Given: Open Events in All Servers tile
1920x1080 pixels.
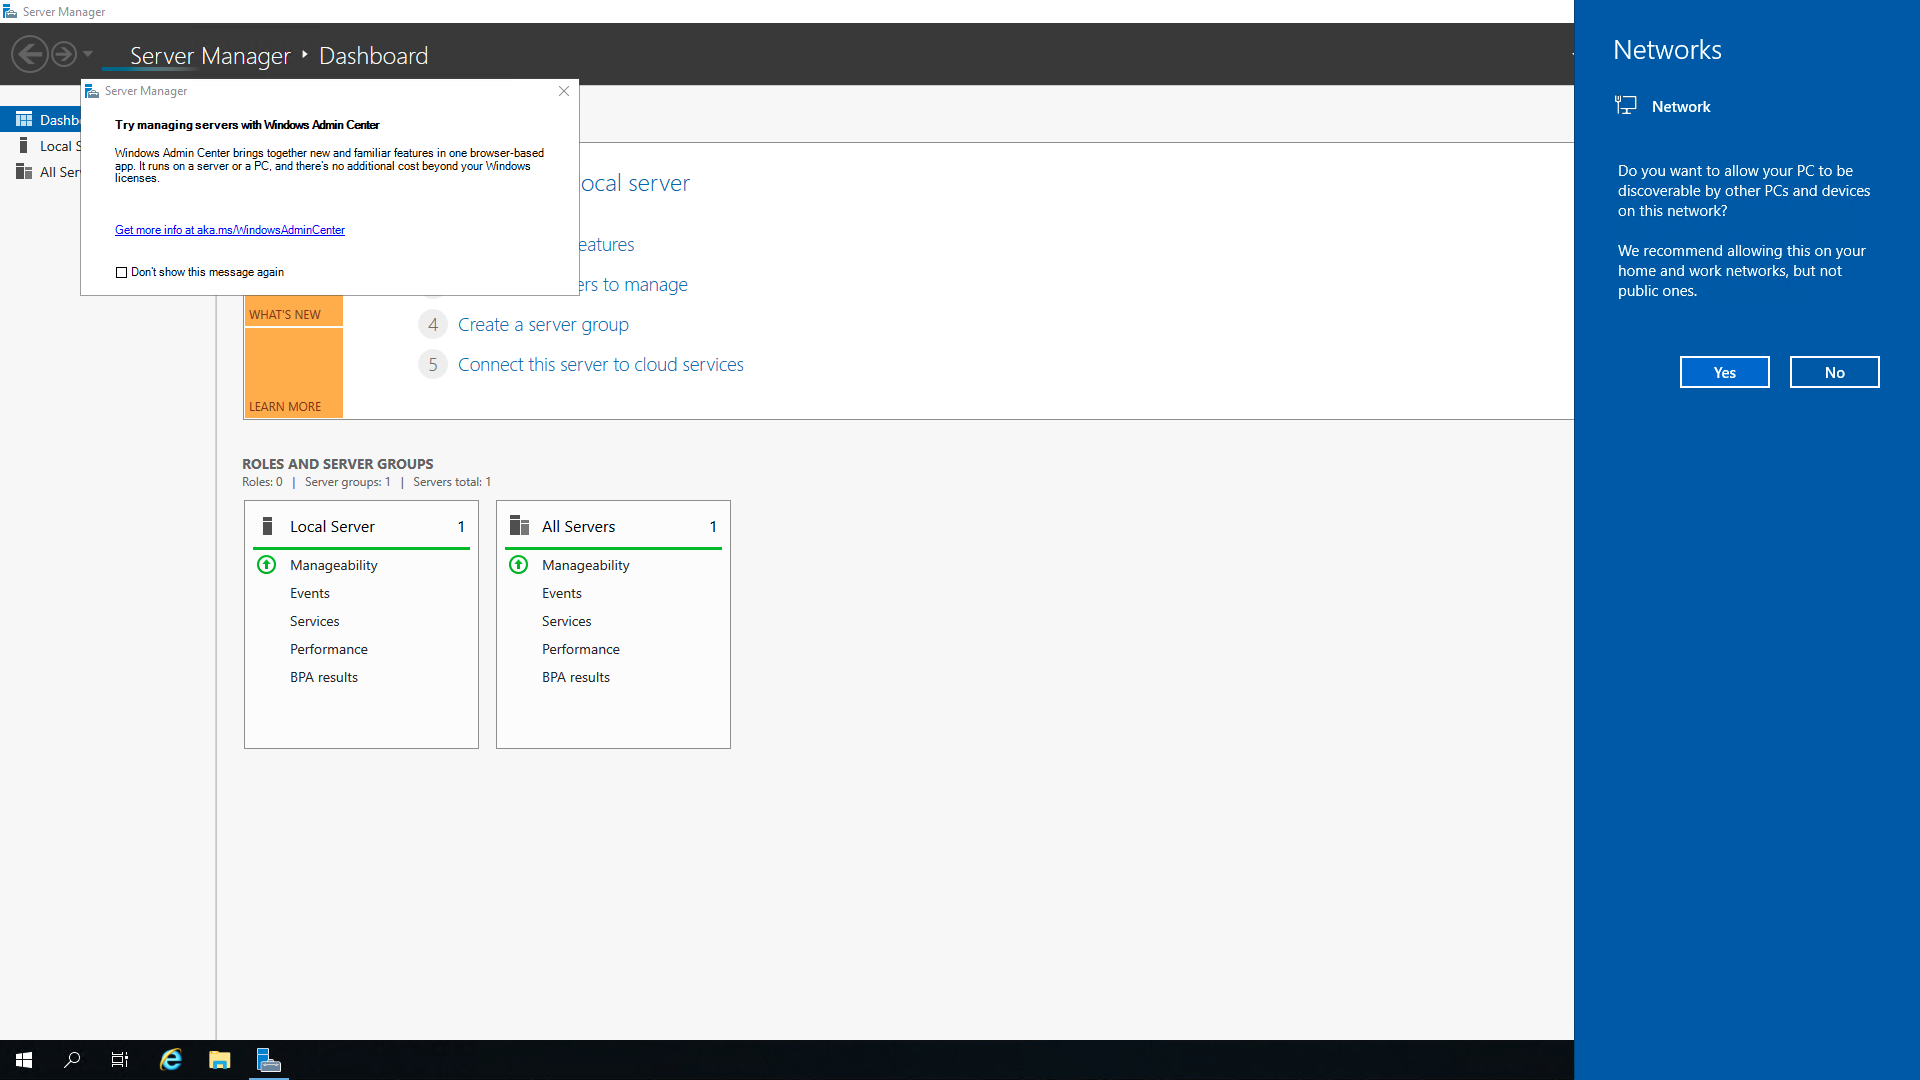Looking at the screenshot, I should point(562,593).
